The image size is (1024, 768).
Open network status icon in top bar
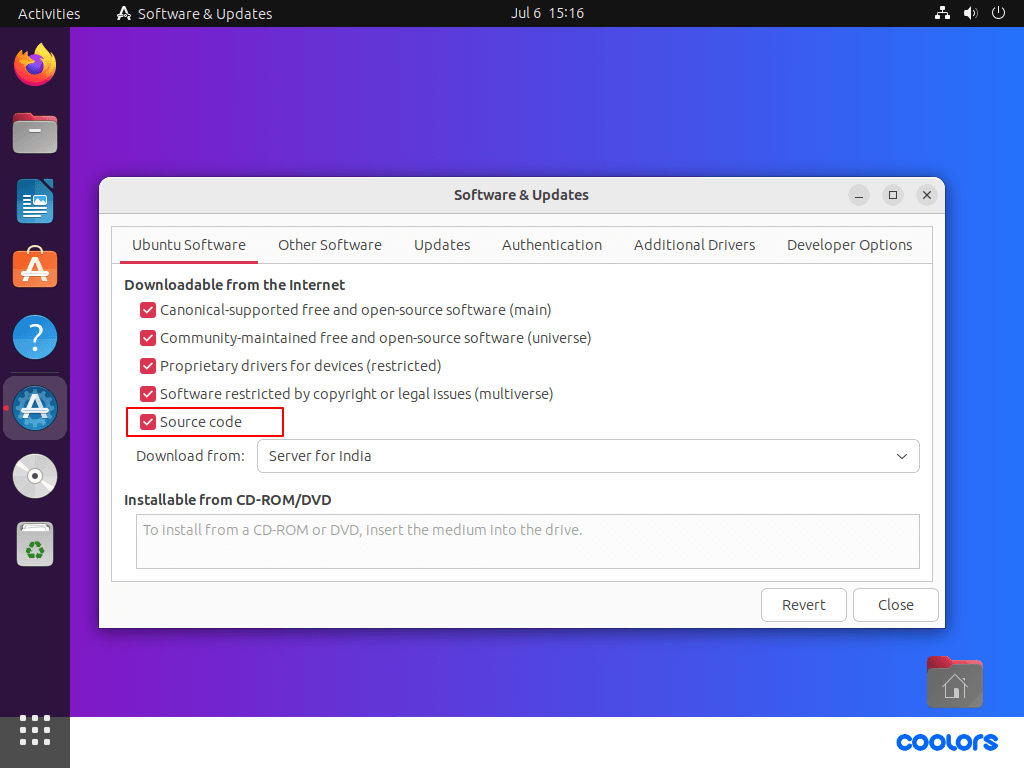942,13
